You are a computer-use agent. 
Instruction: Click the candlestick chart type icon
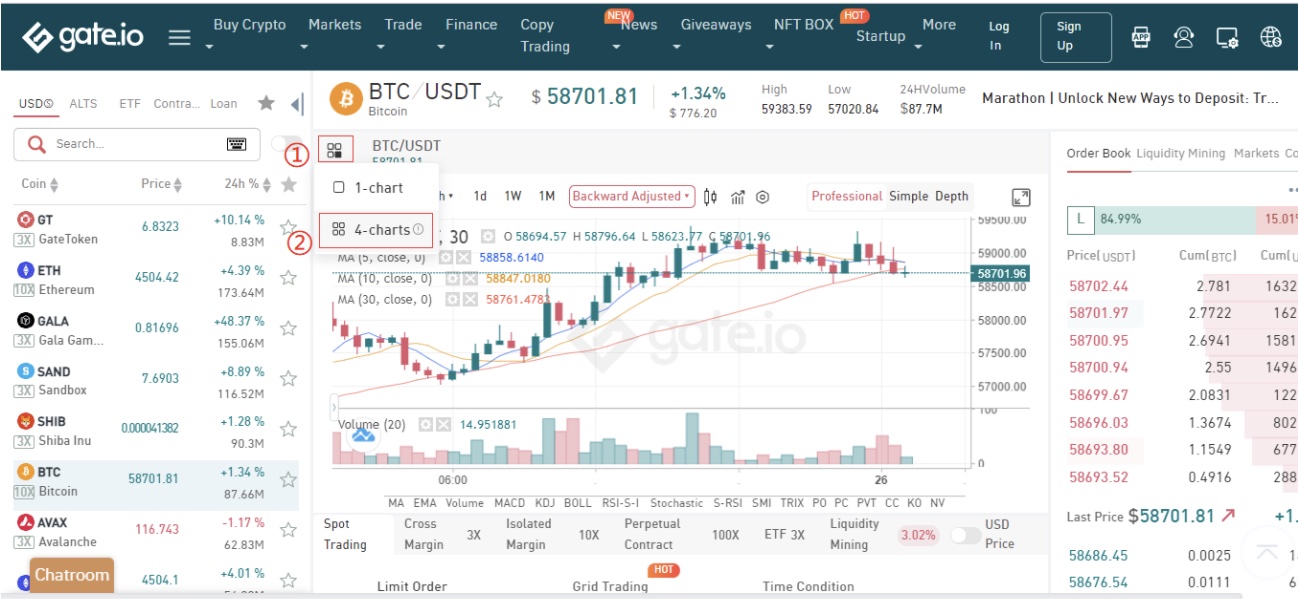click(x=711, y=197)
